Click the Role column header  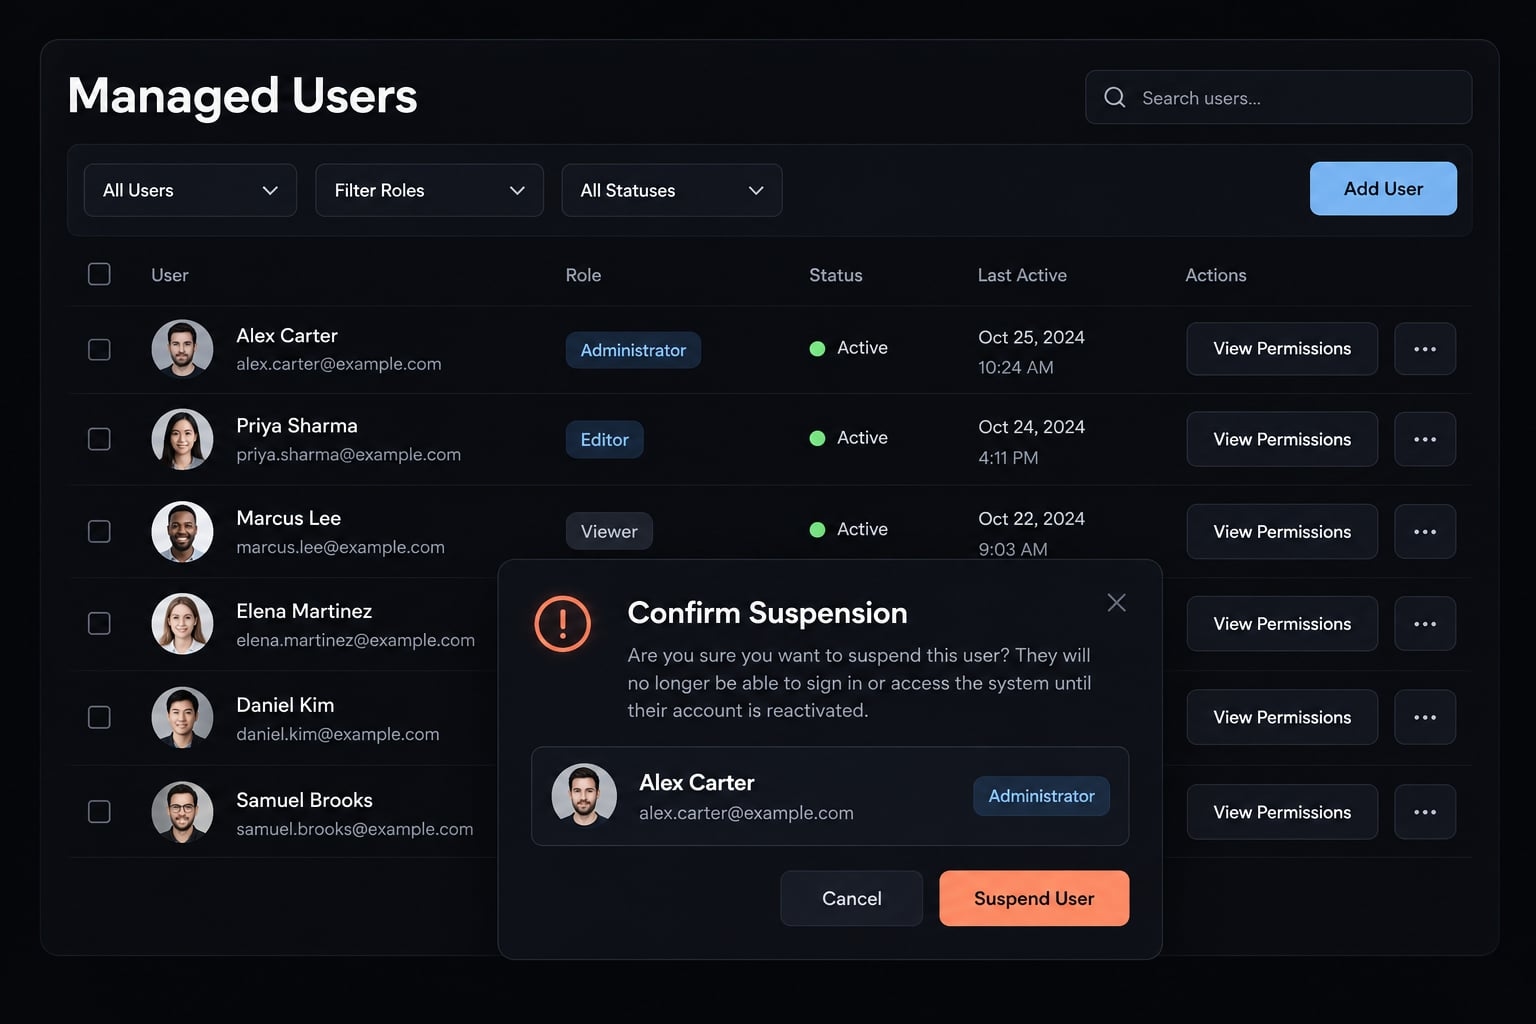tap(583, 275)
